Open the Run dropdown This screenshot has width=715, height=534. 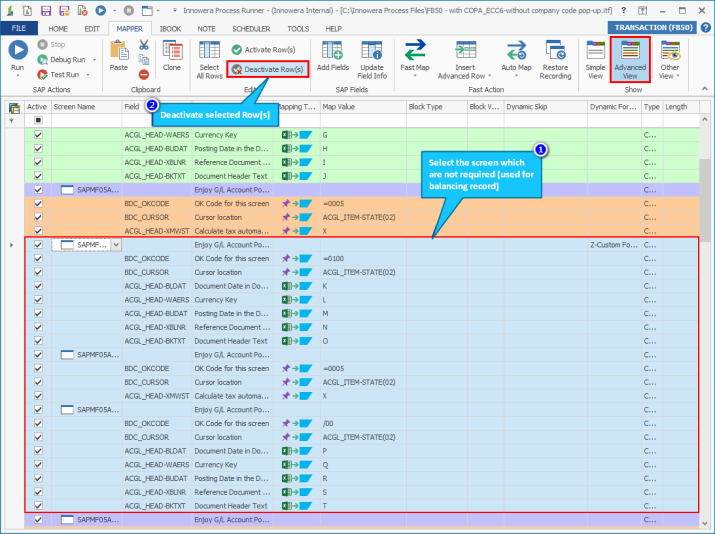(17, 76)
